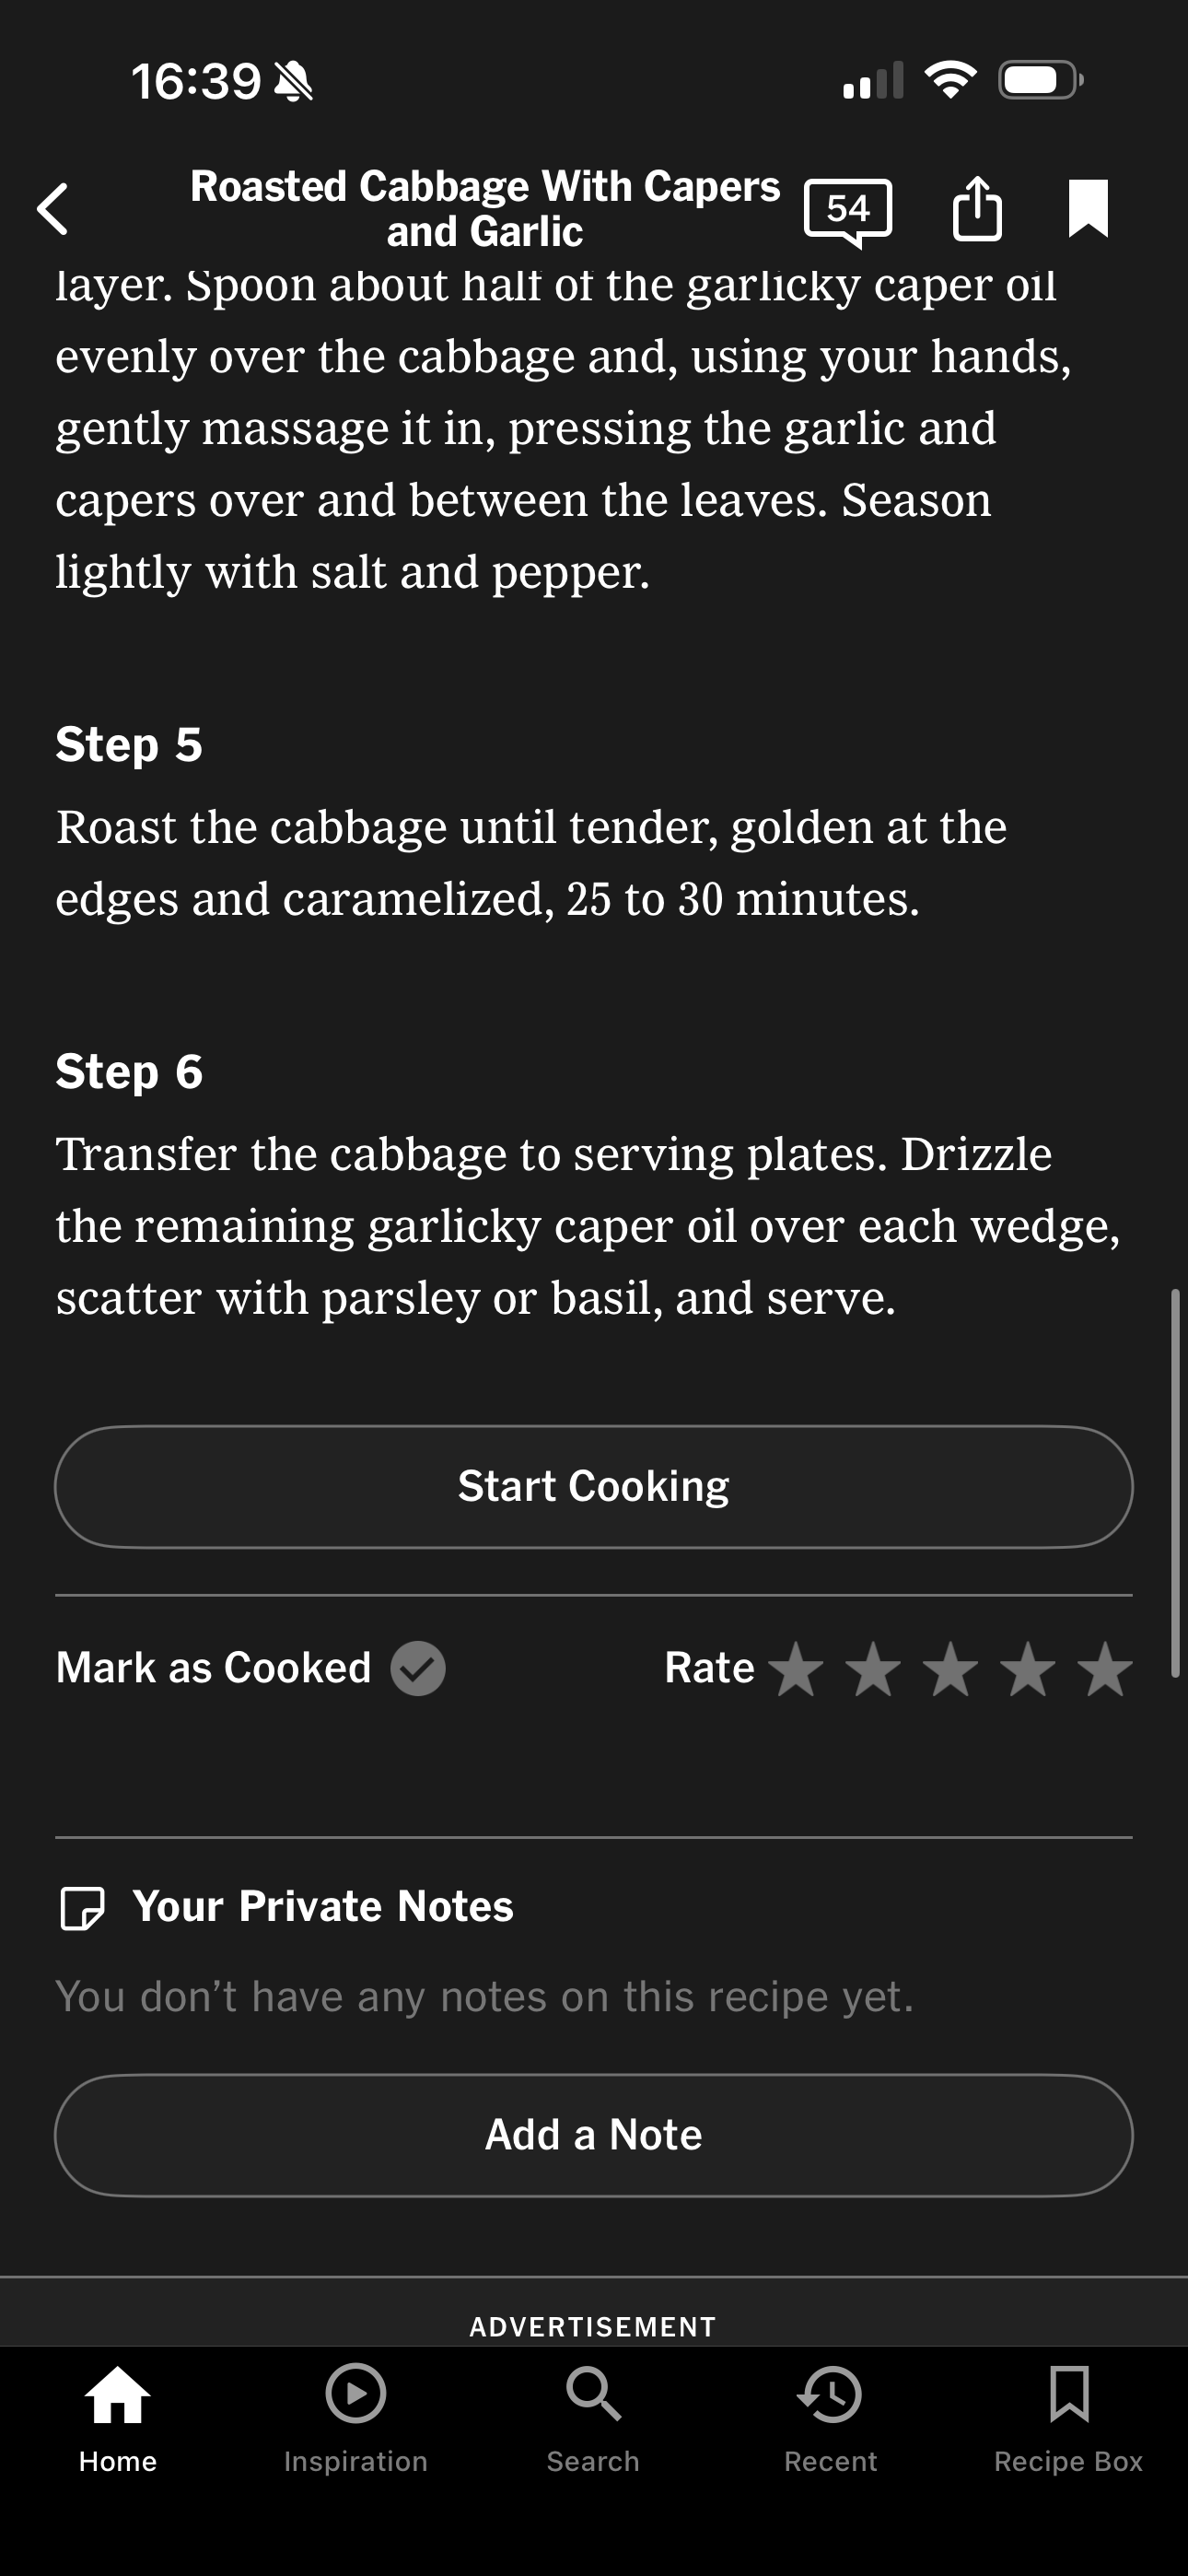Open the 54 comments bubble

(x=847, y=210)
